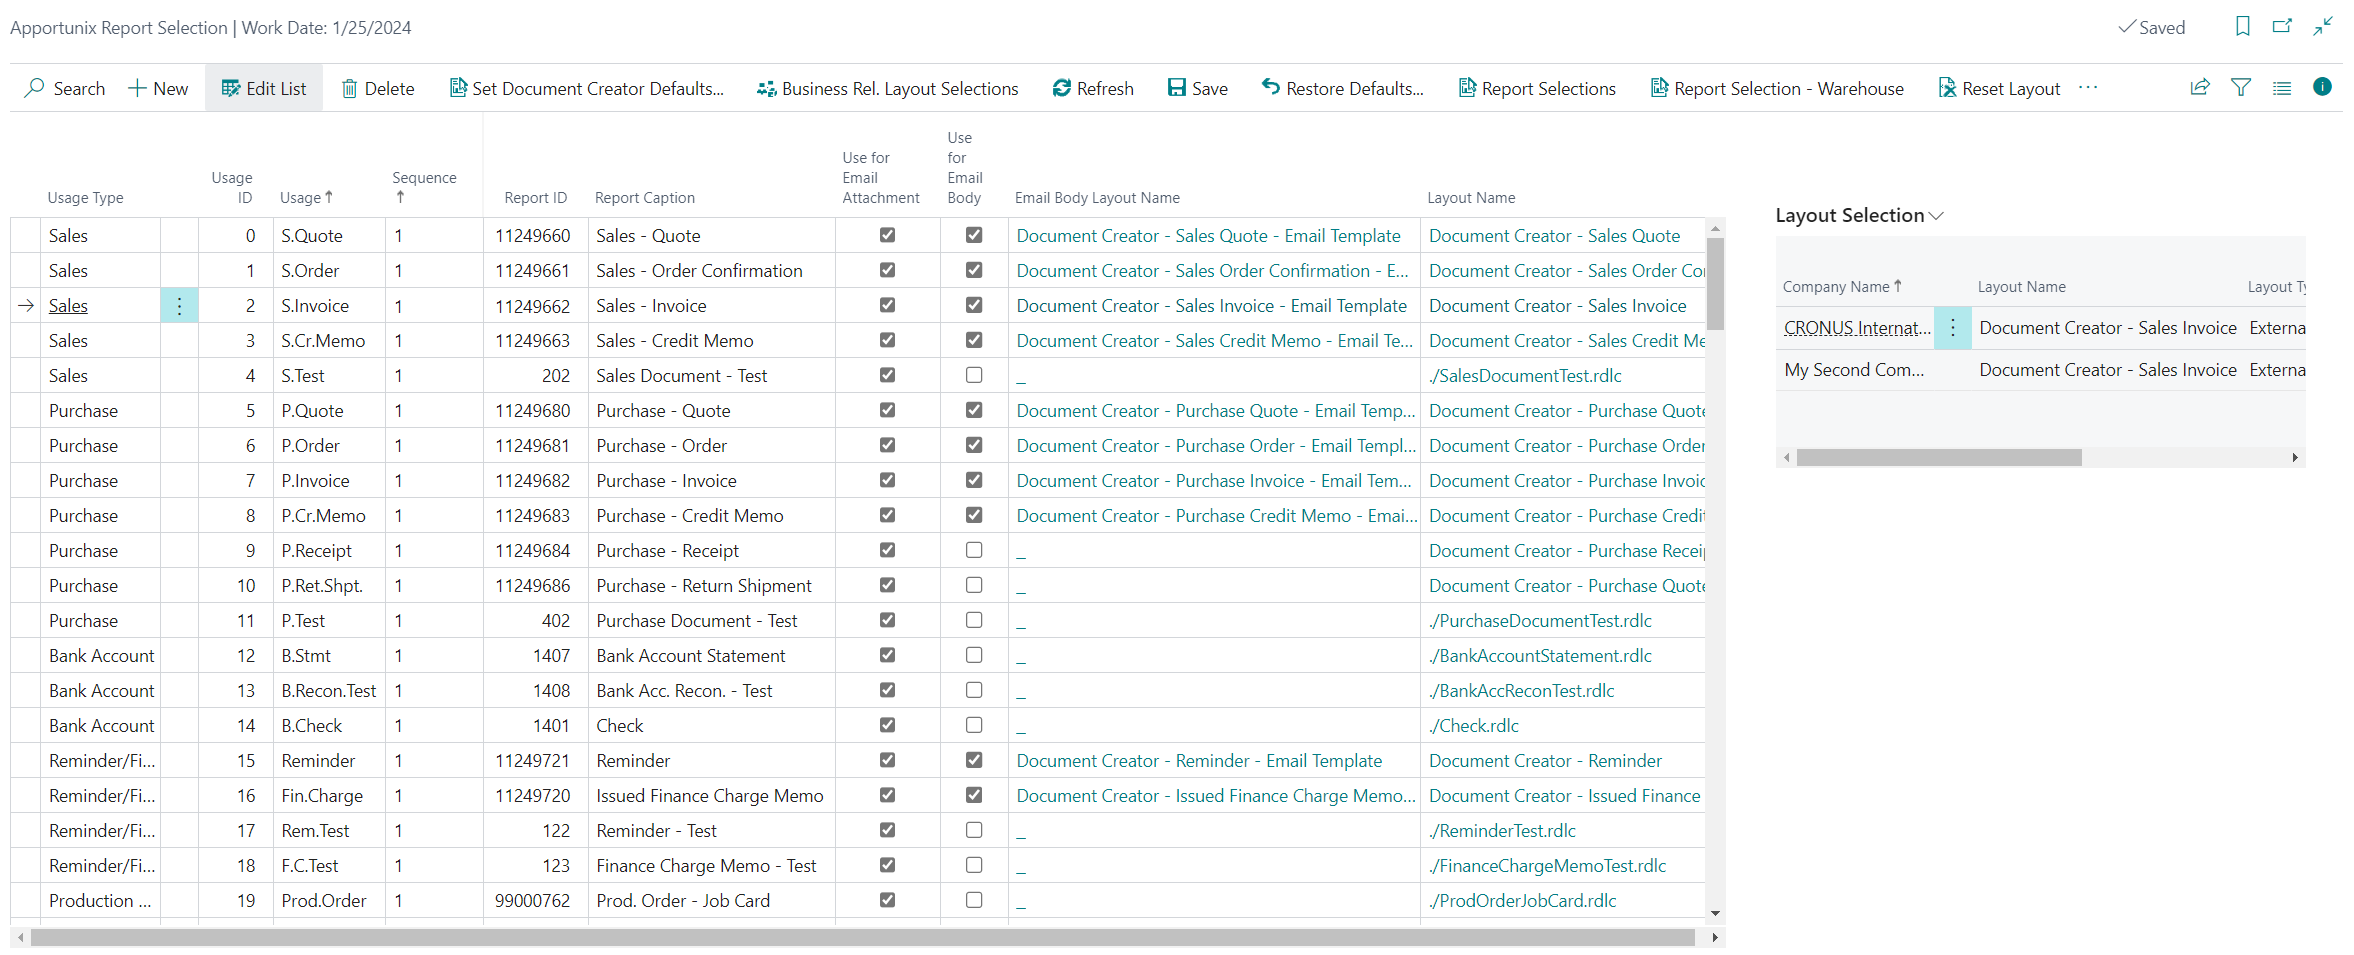The height and width of the screenshot is (955, 2354).
Task: Open row options for CRONUS Internat... layout
Action: [x=1952, y=328]
